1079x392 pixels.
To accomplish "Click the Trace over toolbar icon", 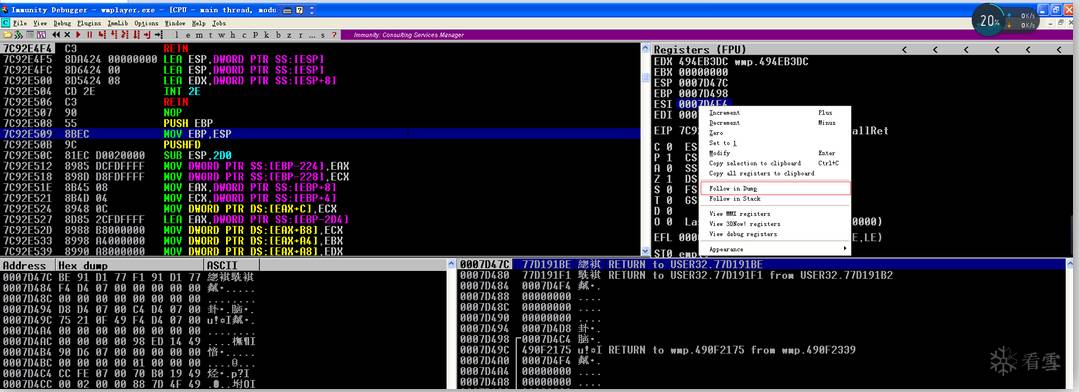I will pos(136,35).
